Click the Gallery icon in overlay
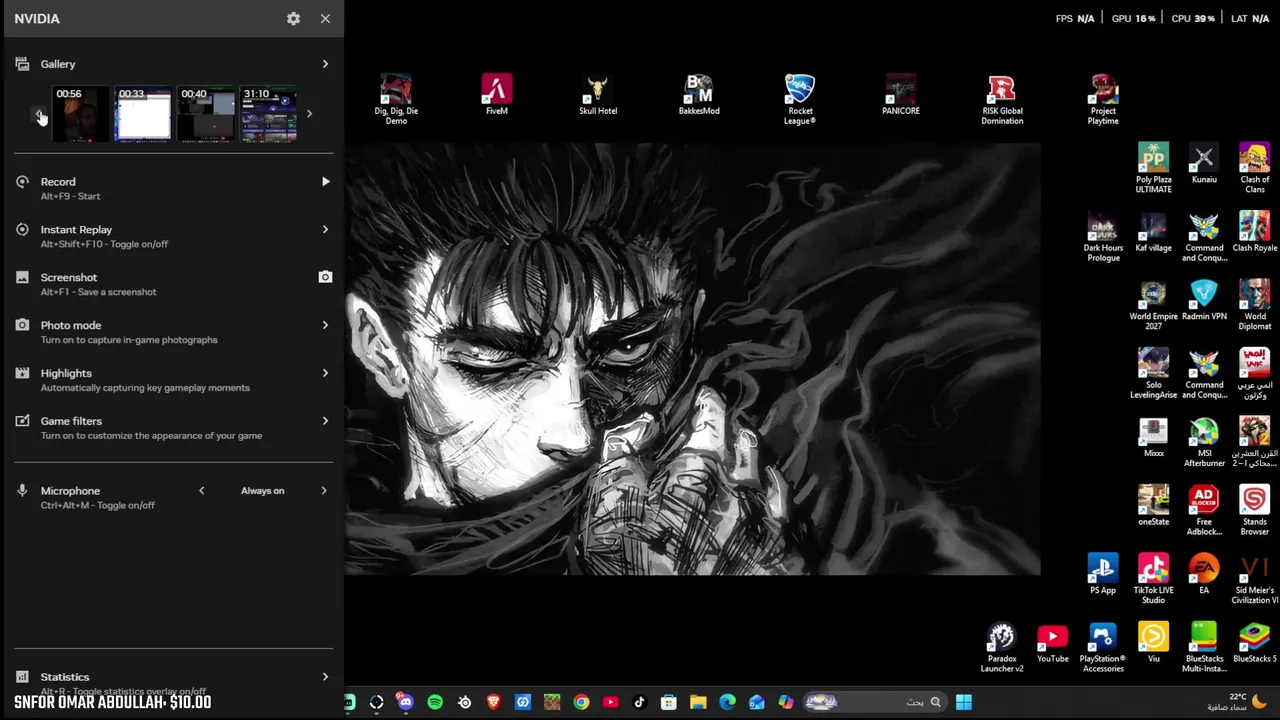 point(22,64)
